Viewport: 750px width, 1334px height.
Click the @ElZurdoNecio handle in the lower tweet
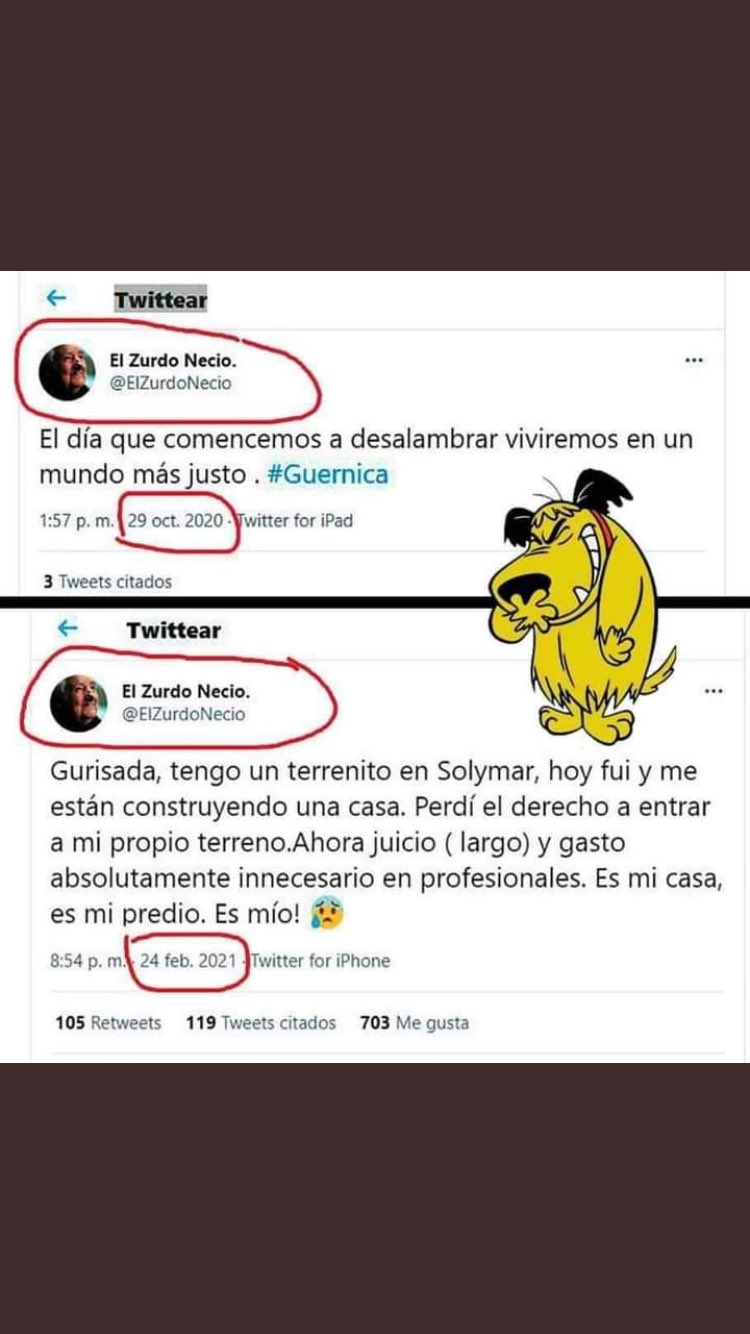pyautogui.click(x=183, y=714)
